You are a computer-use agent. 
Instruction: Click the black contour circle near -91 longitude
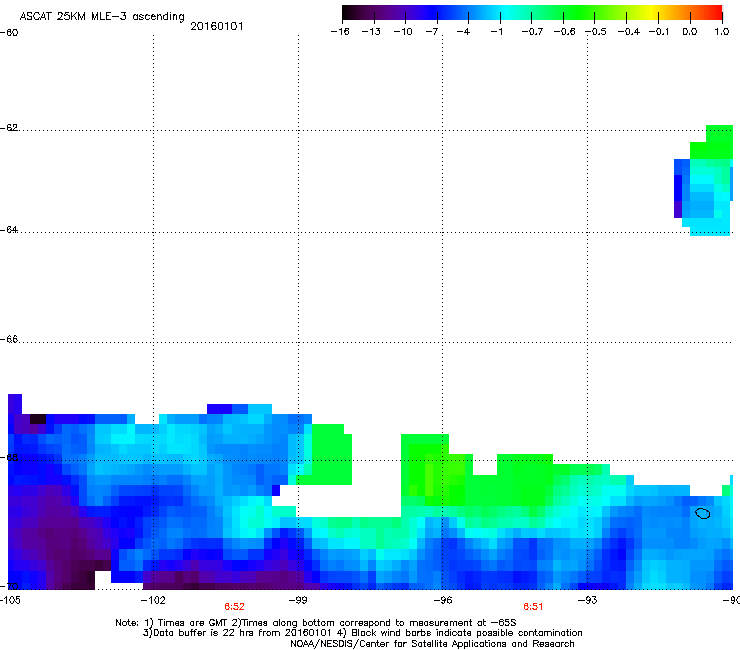click(x=703, y=514)
